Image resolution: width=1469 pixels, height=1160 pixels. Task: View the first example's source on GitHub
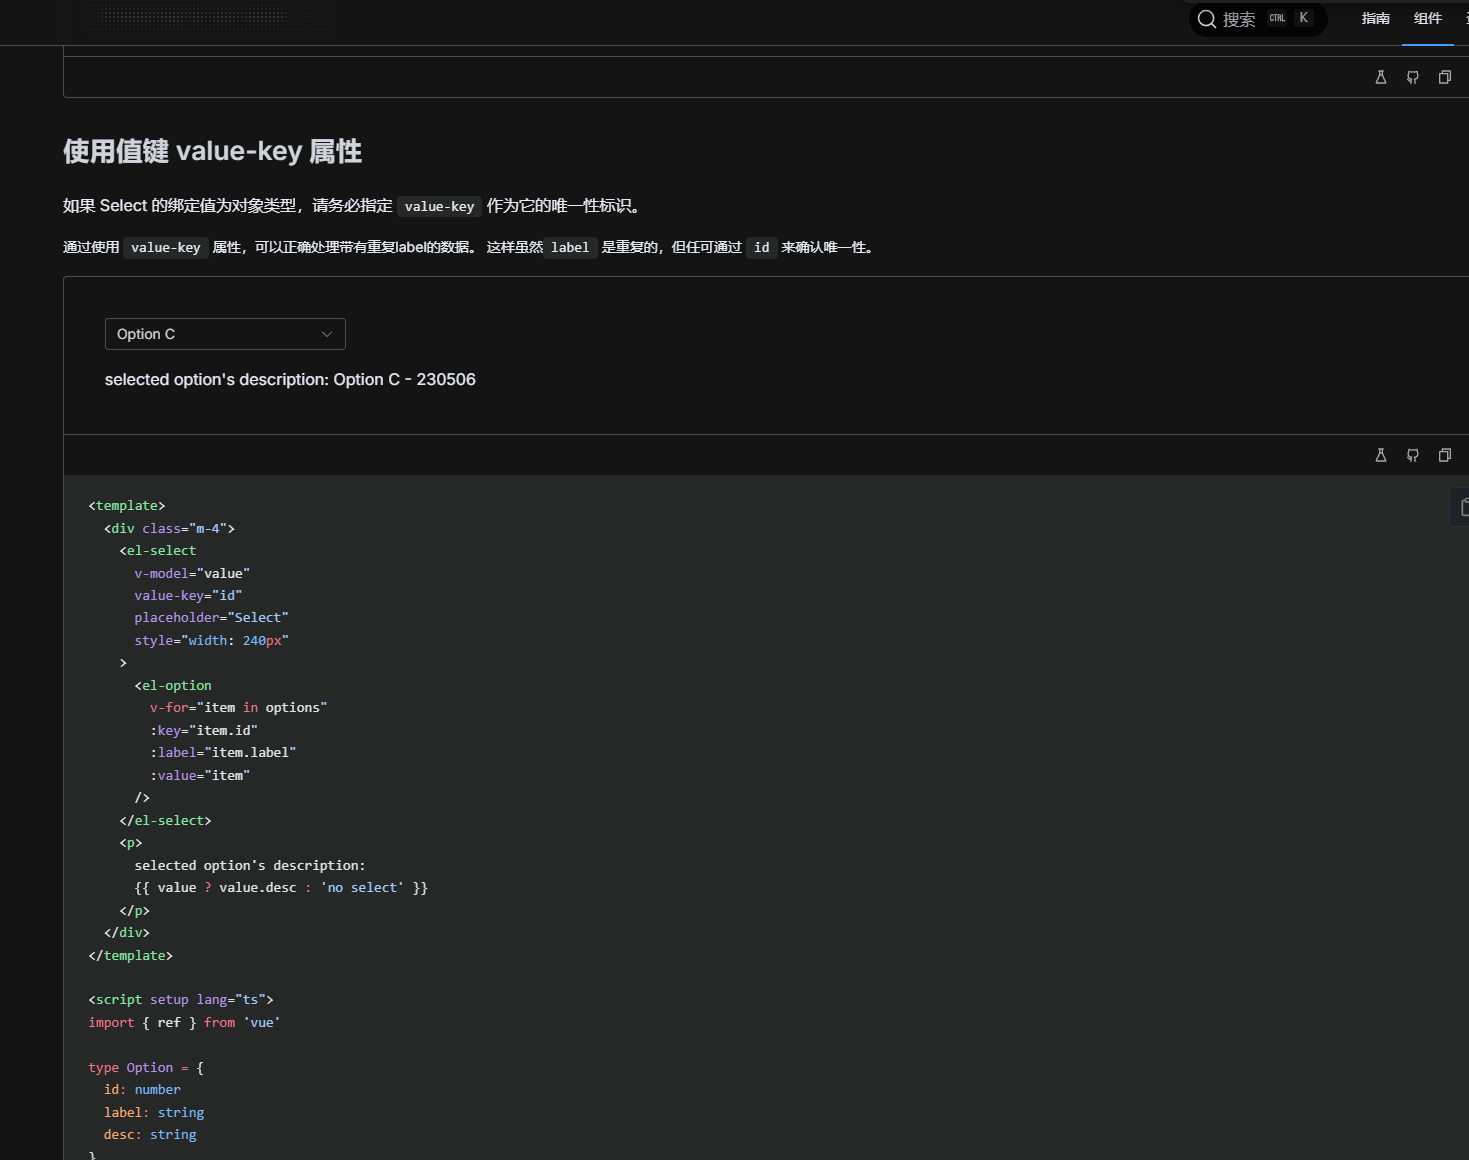click(x=1413, y=77)
